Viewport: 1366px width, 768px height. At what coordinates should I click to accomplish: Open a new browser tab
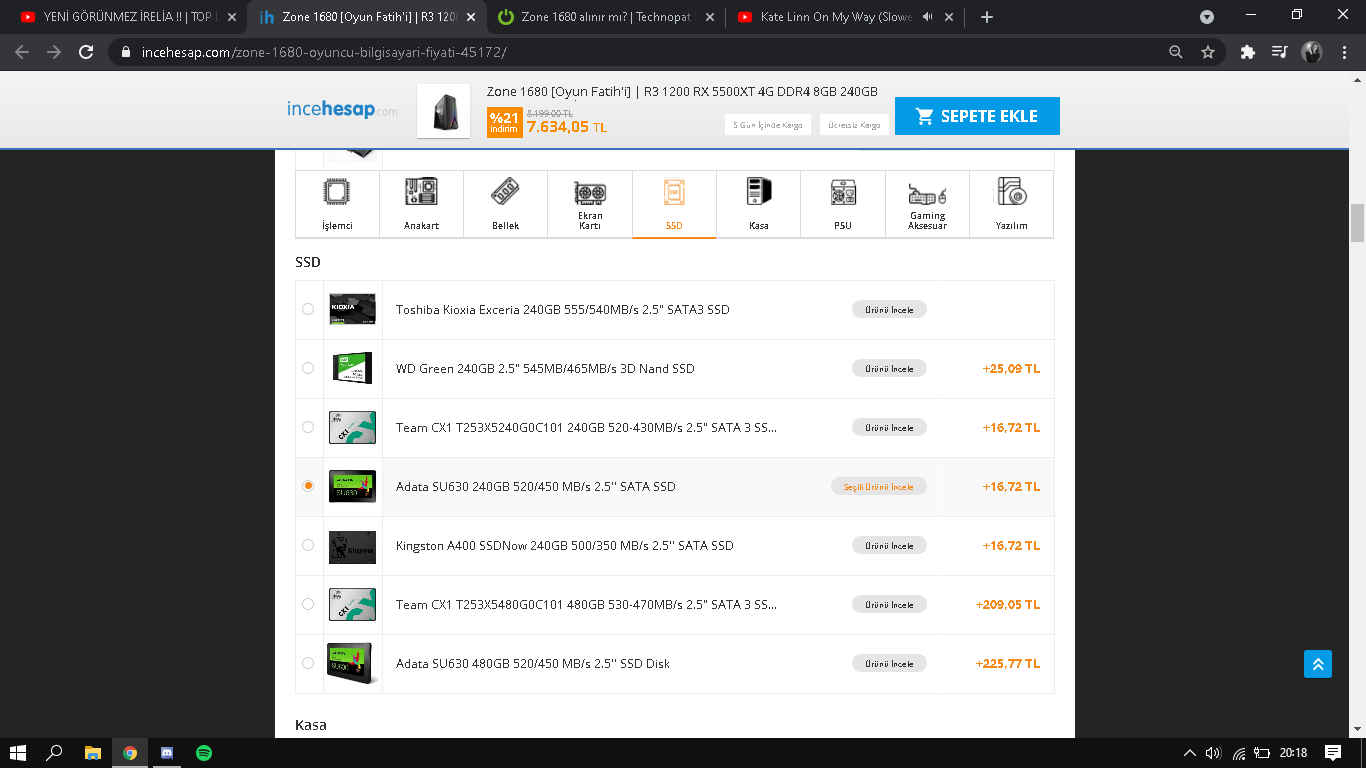pyautogui.click(x=987, y=17)
